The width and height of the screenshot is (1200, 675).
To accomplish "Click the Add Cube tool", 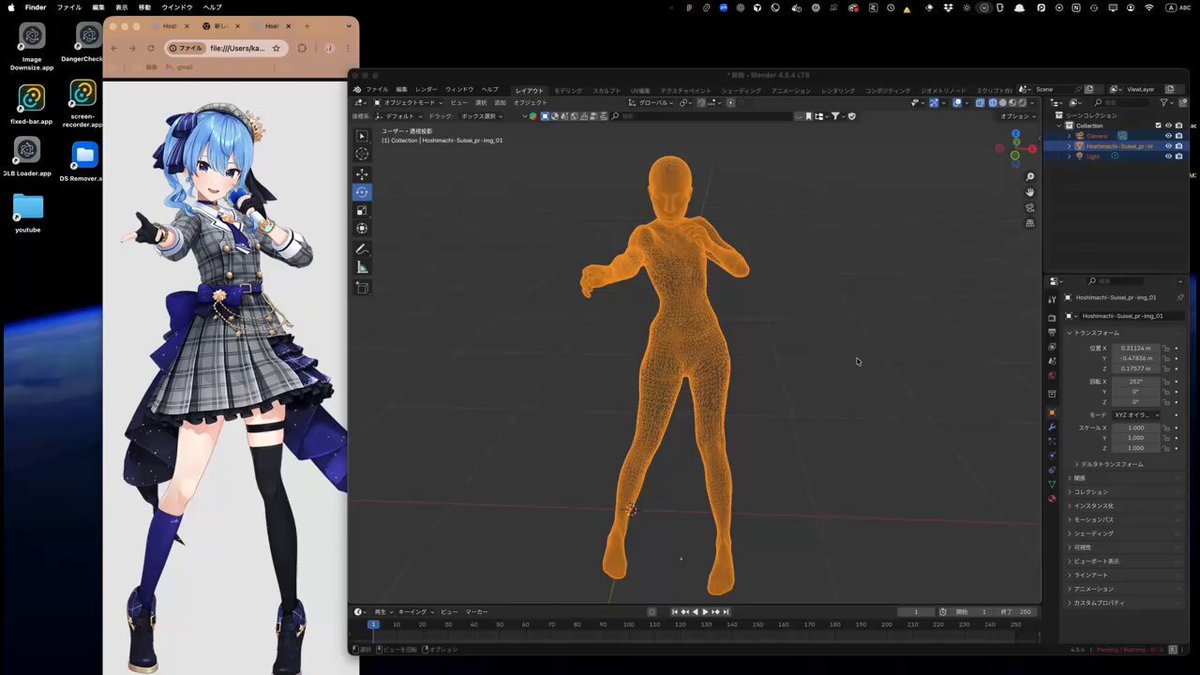I will (362, 288).
